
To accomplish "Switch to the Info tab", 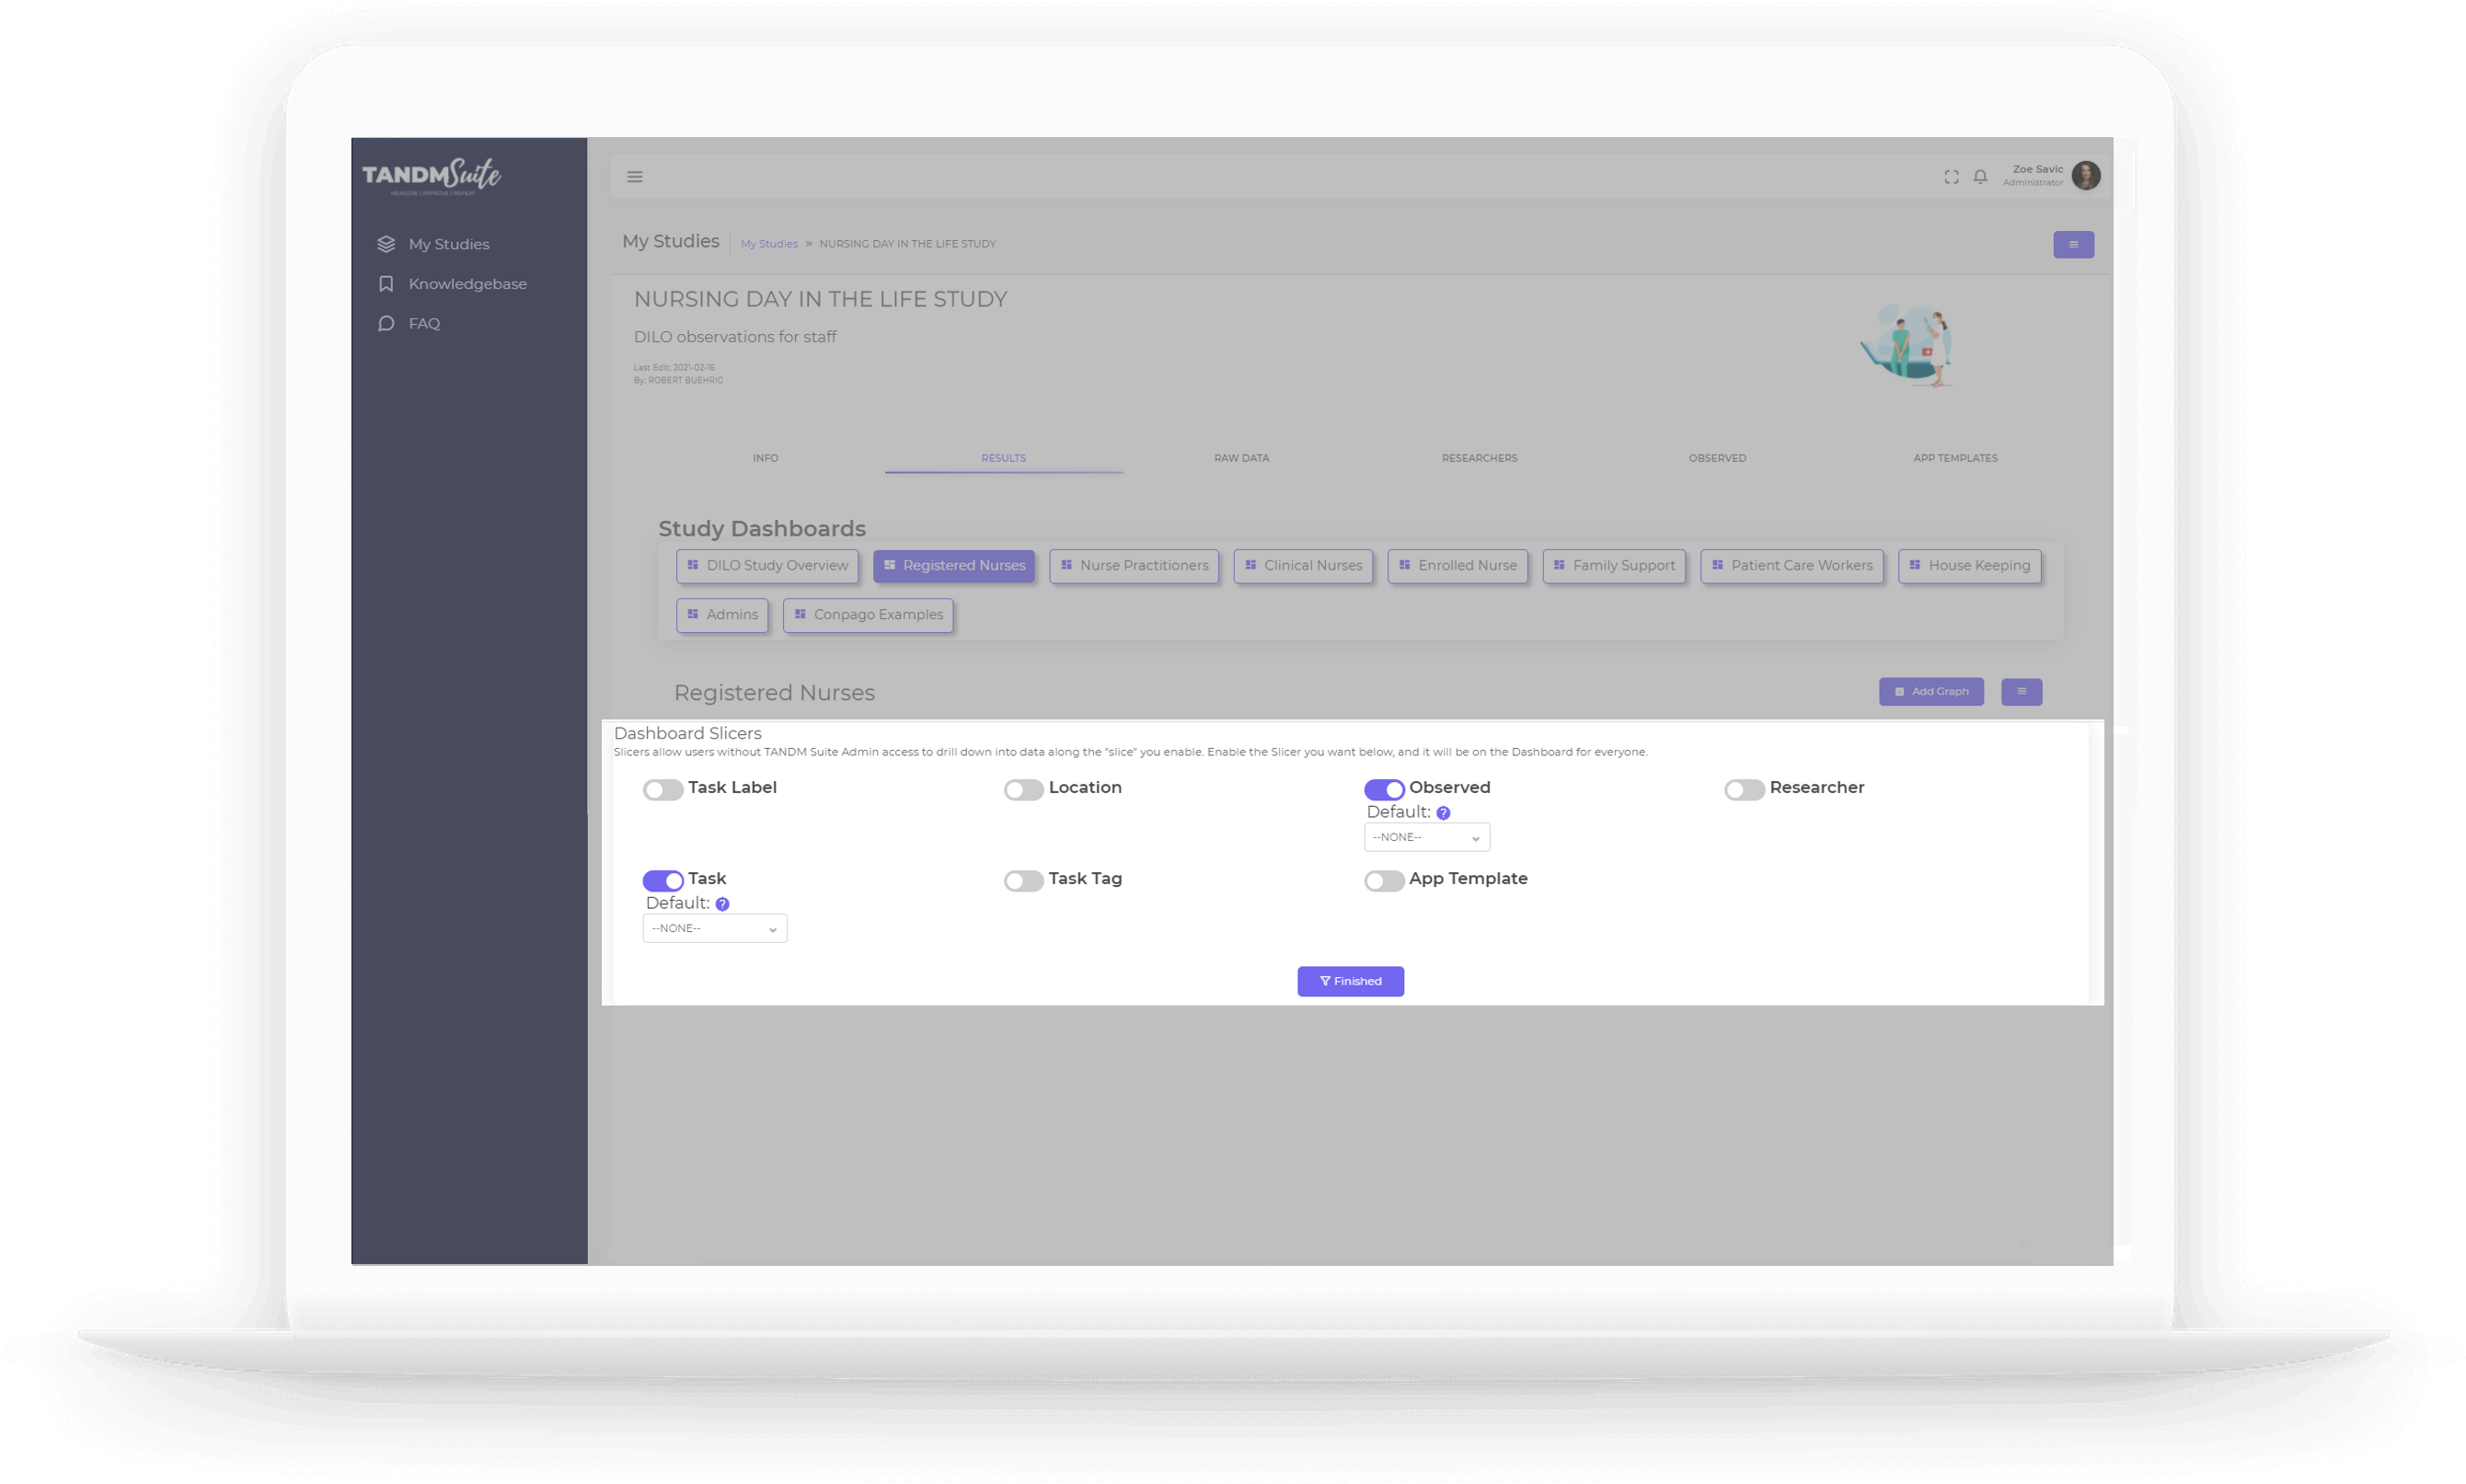I will [x=765, y=458].
